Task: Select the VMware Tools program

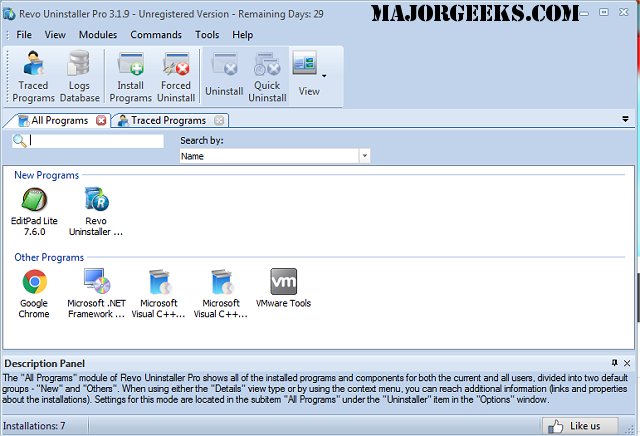Action: pos(284,291)
